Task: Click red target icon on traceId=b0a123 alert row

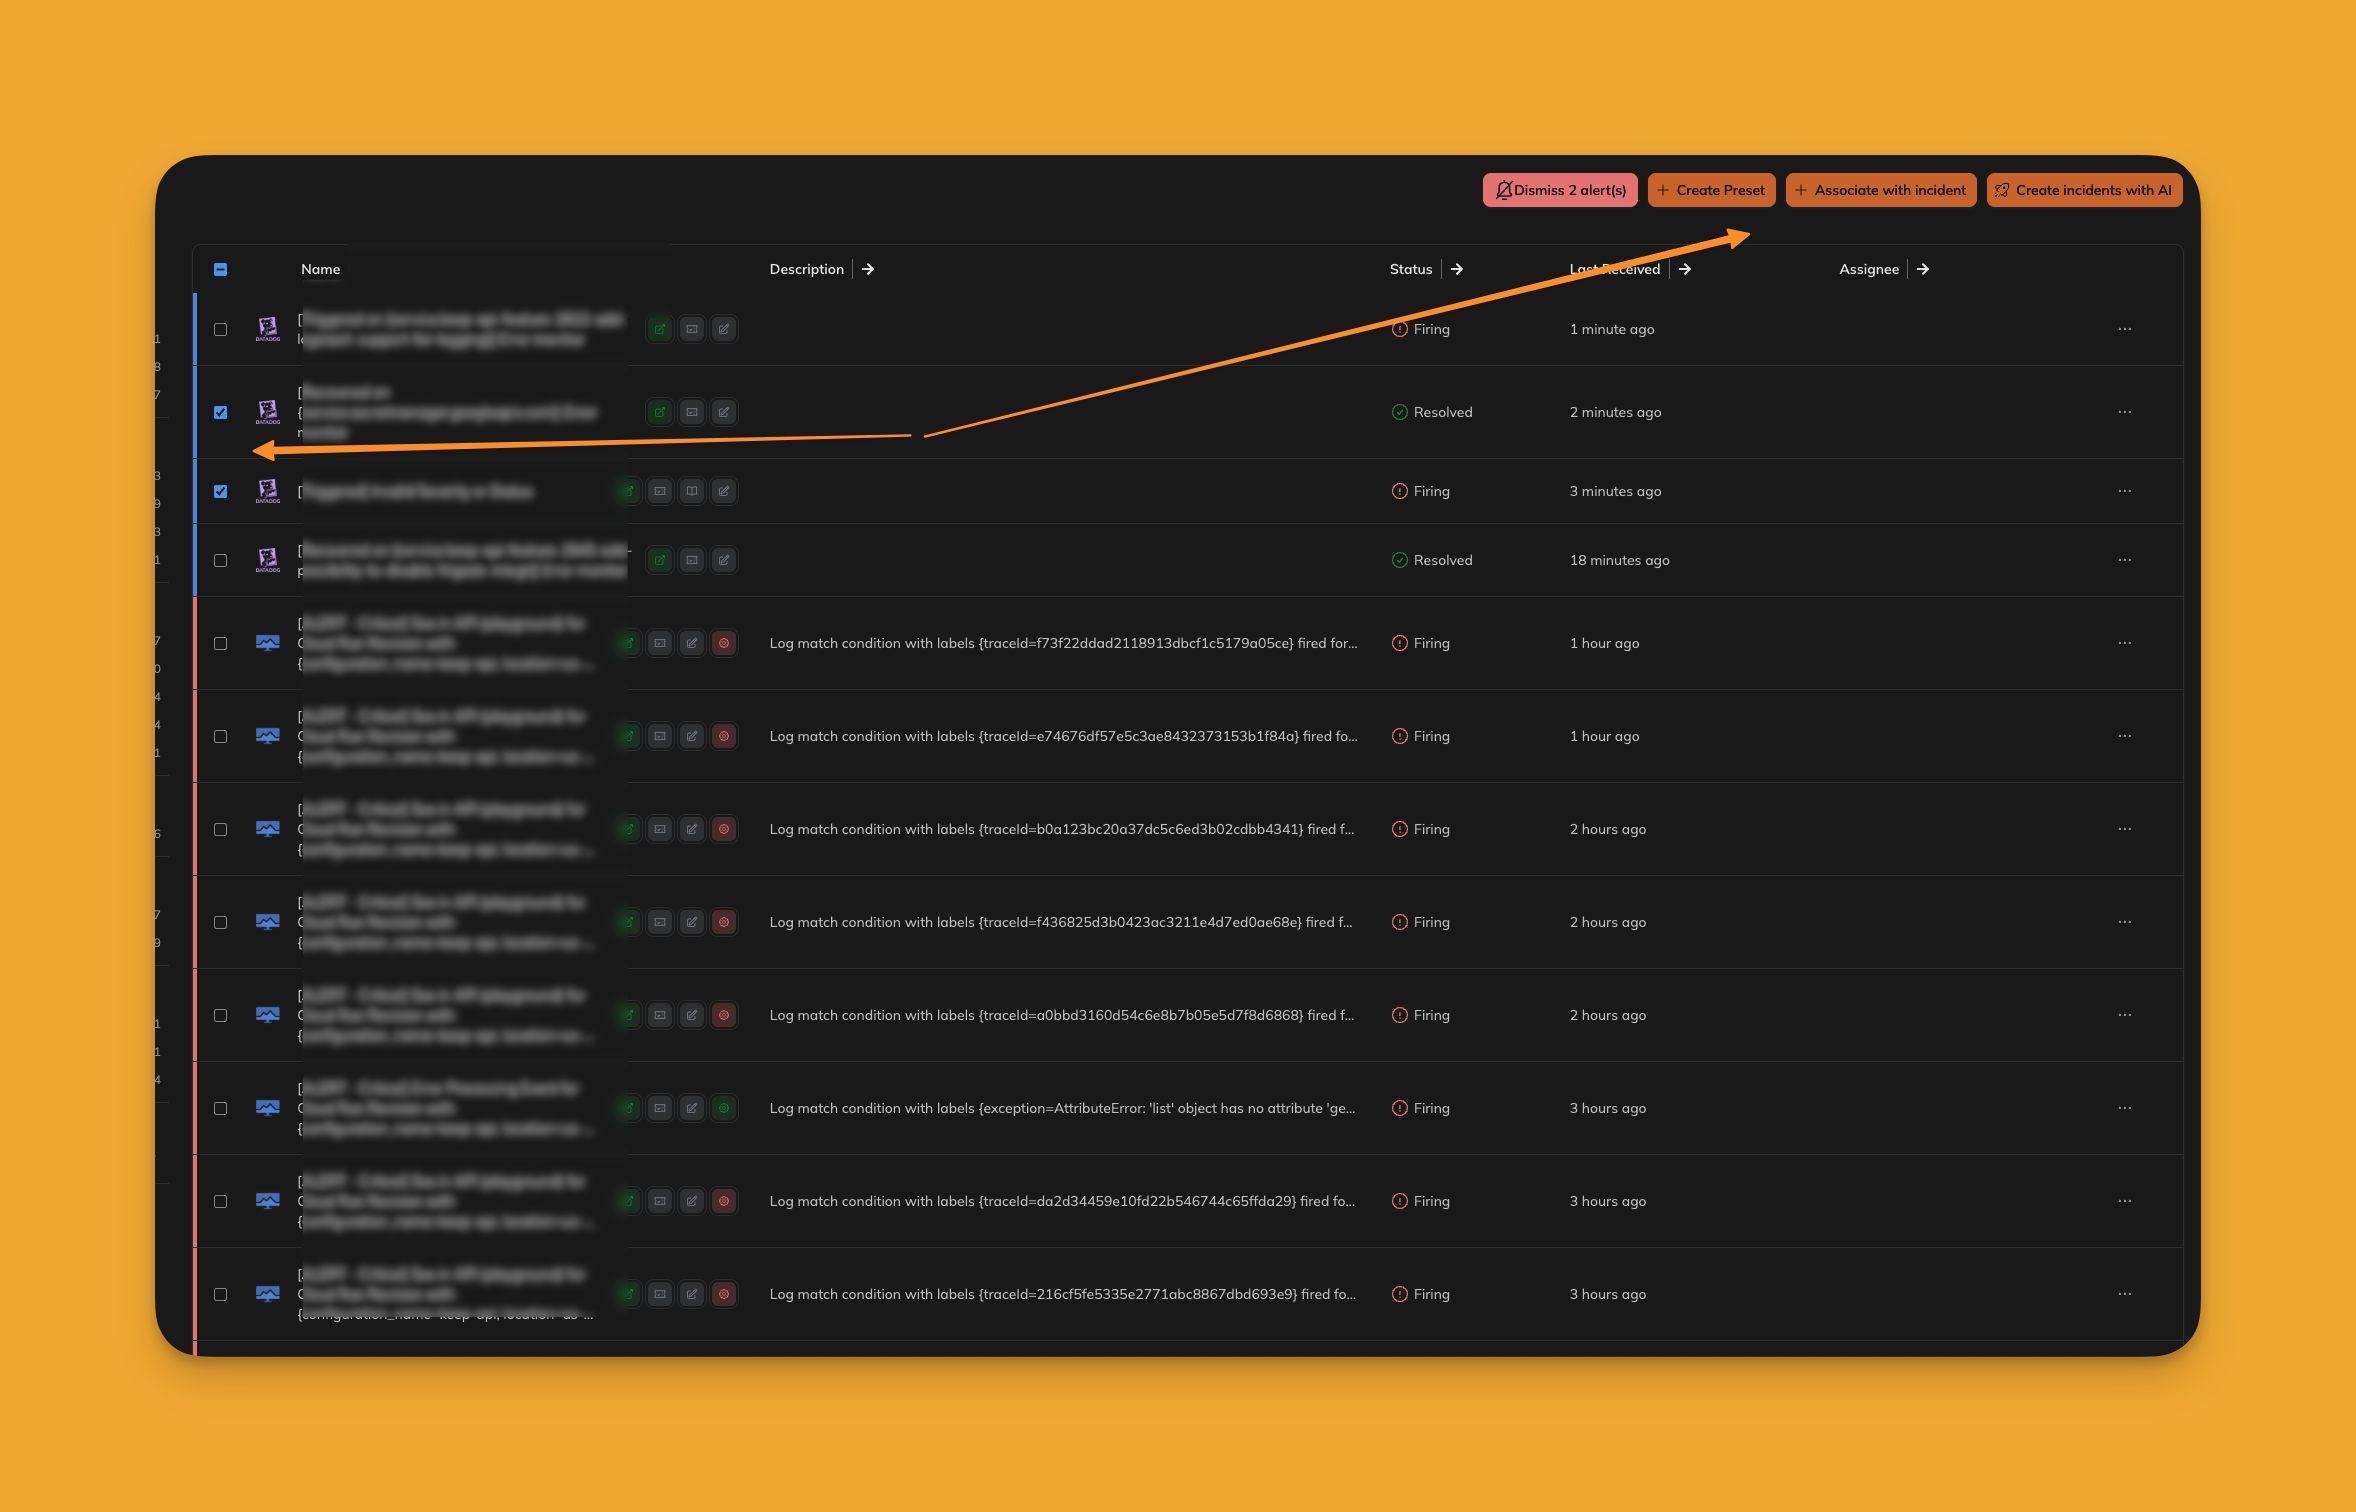Action: [724, 829]
